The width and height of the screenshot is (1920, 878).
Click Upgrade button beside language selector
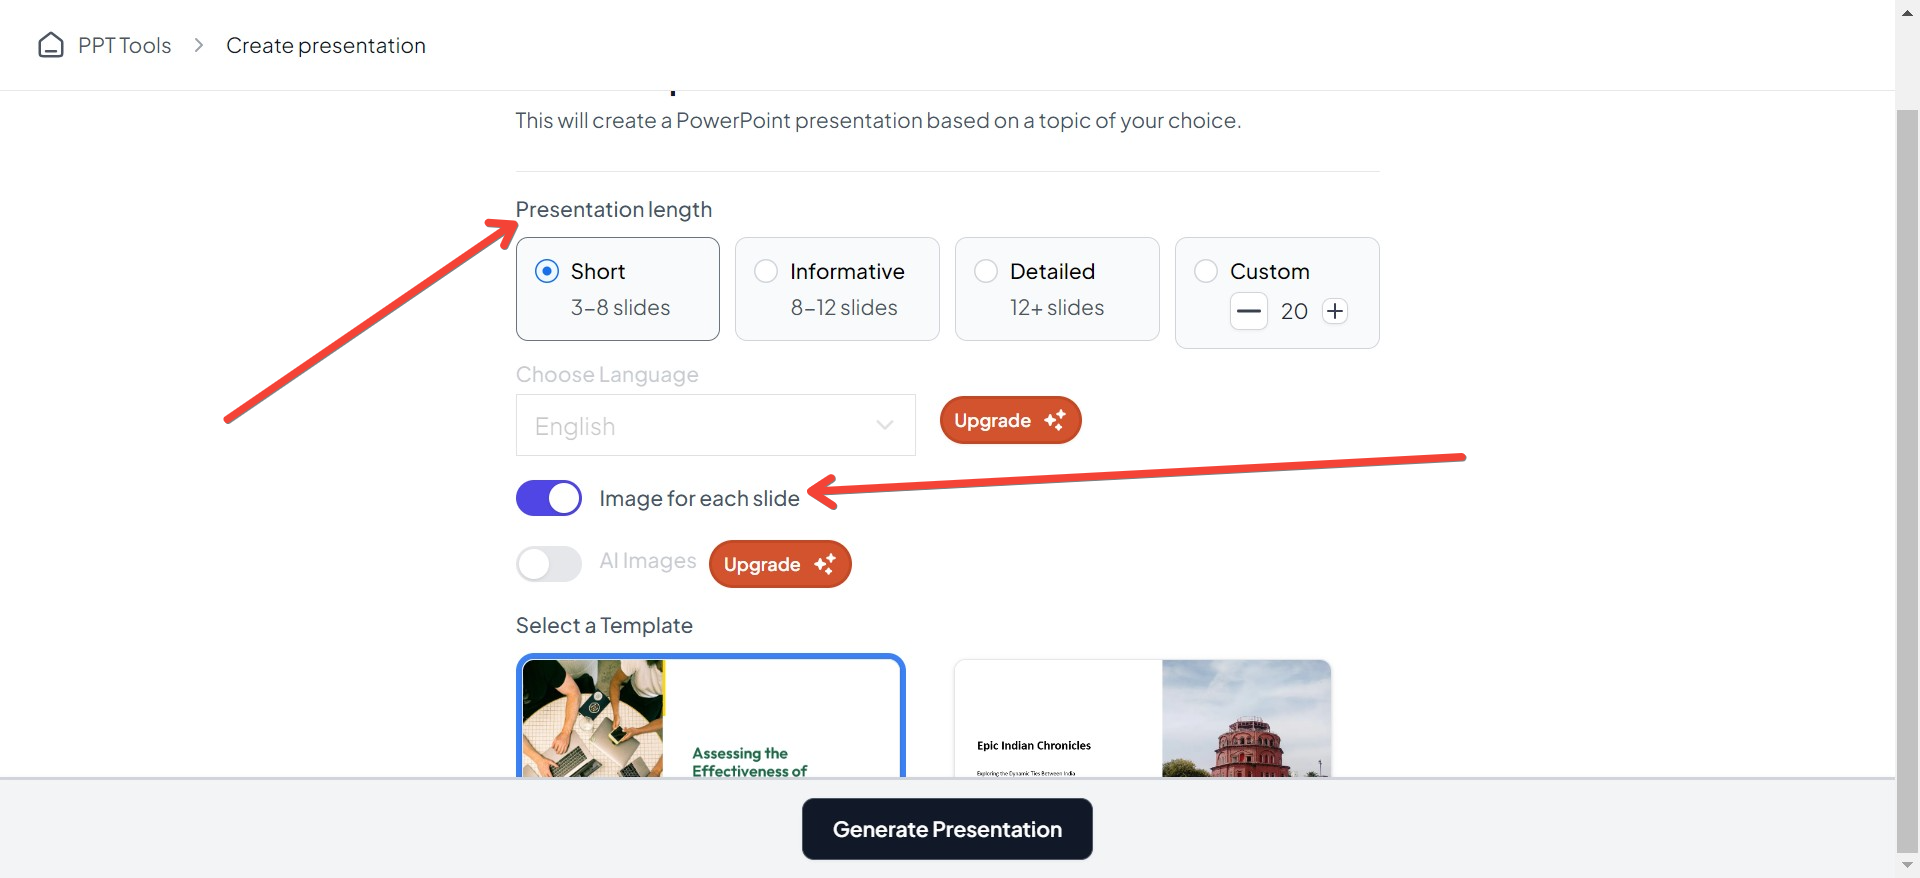click(1010, 420)
